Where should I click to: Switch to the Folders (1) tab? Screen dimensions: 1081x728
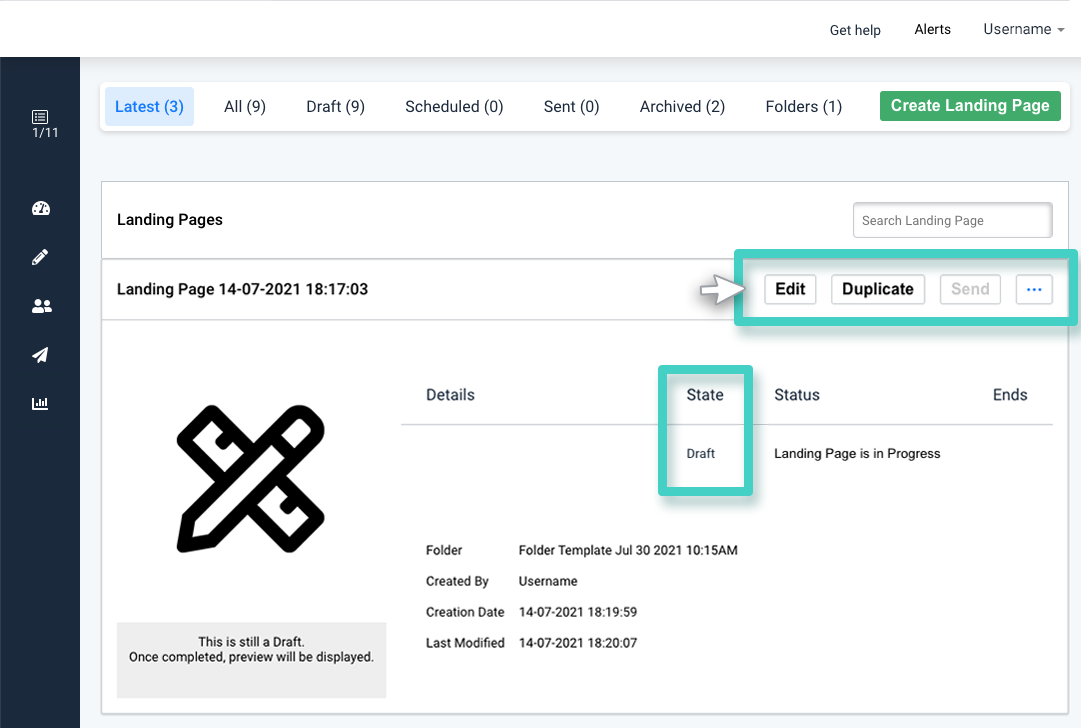point(803,107)
